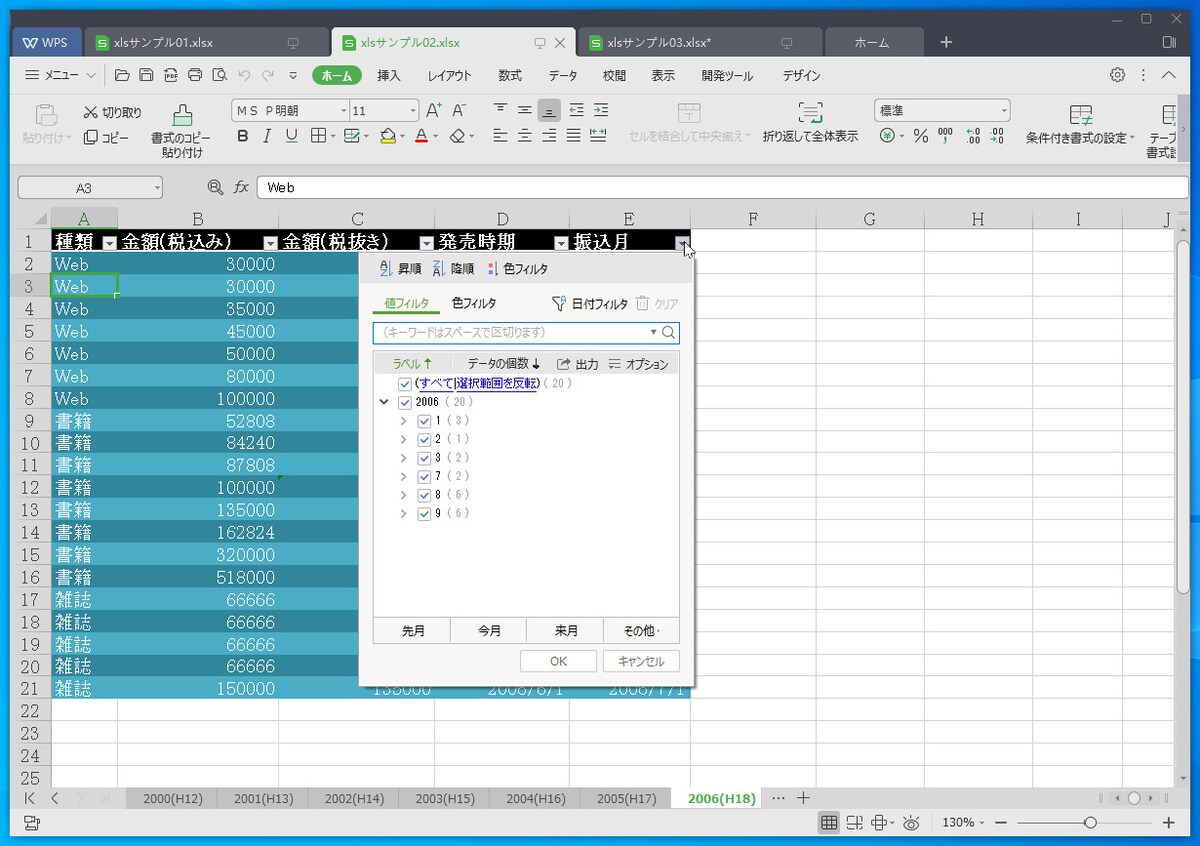This screenshot has height=846, width=1200.
Task: Open the settings gear icon
Action: (1118, 75)
